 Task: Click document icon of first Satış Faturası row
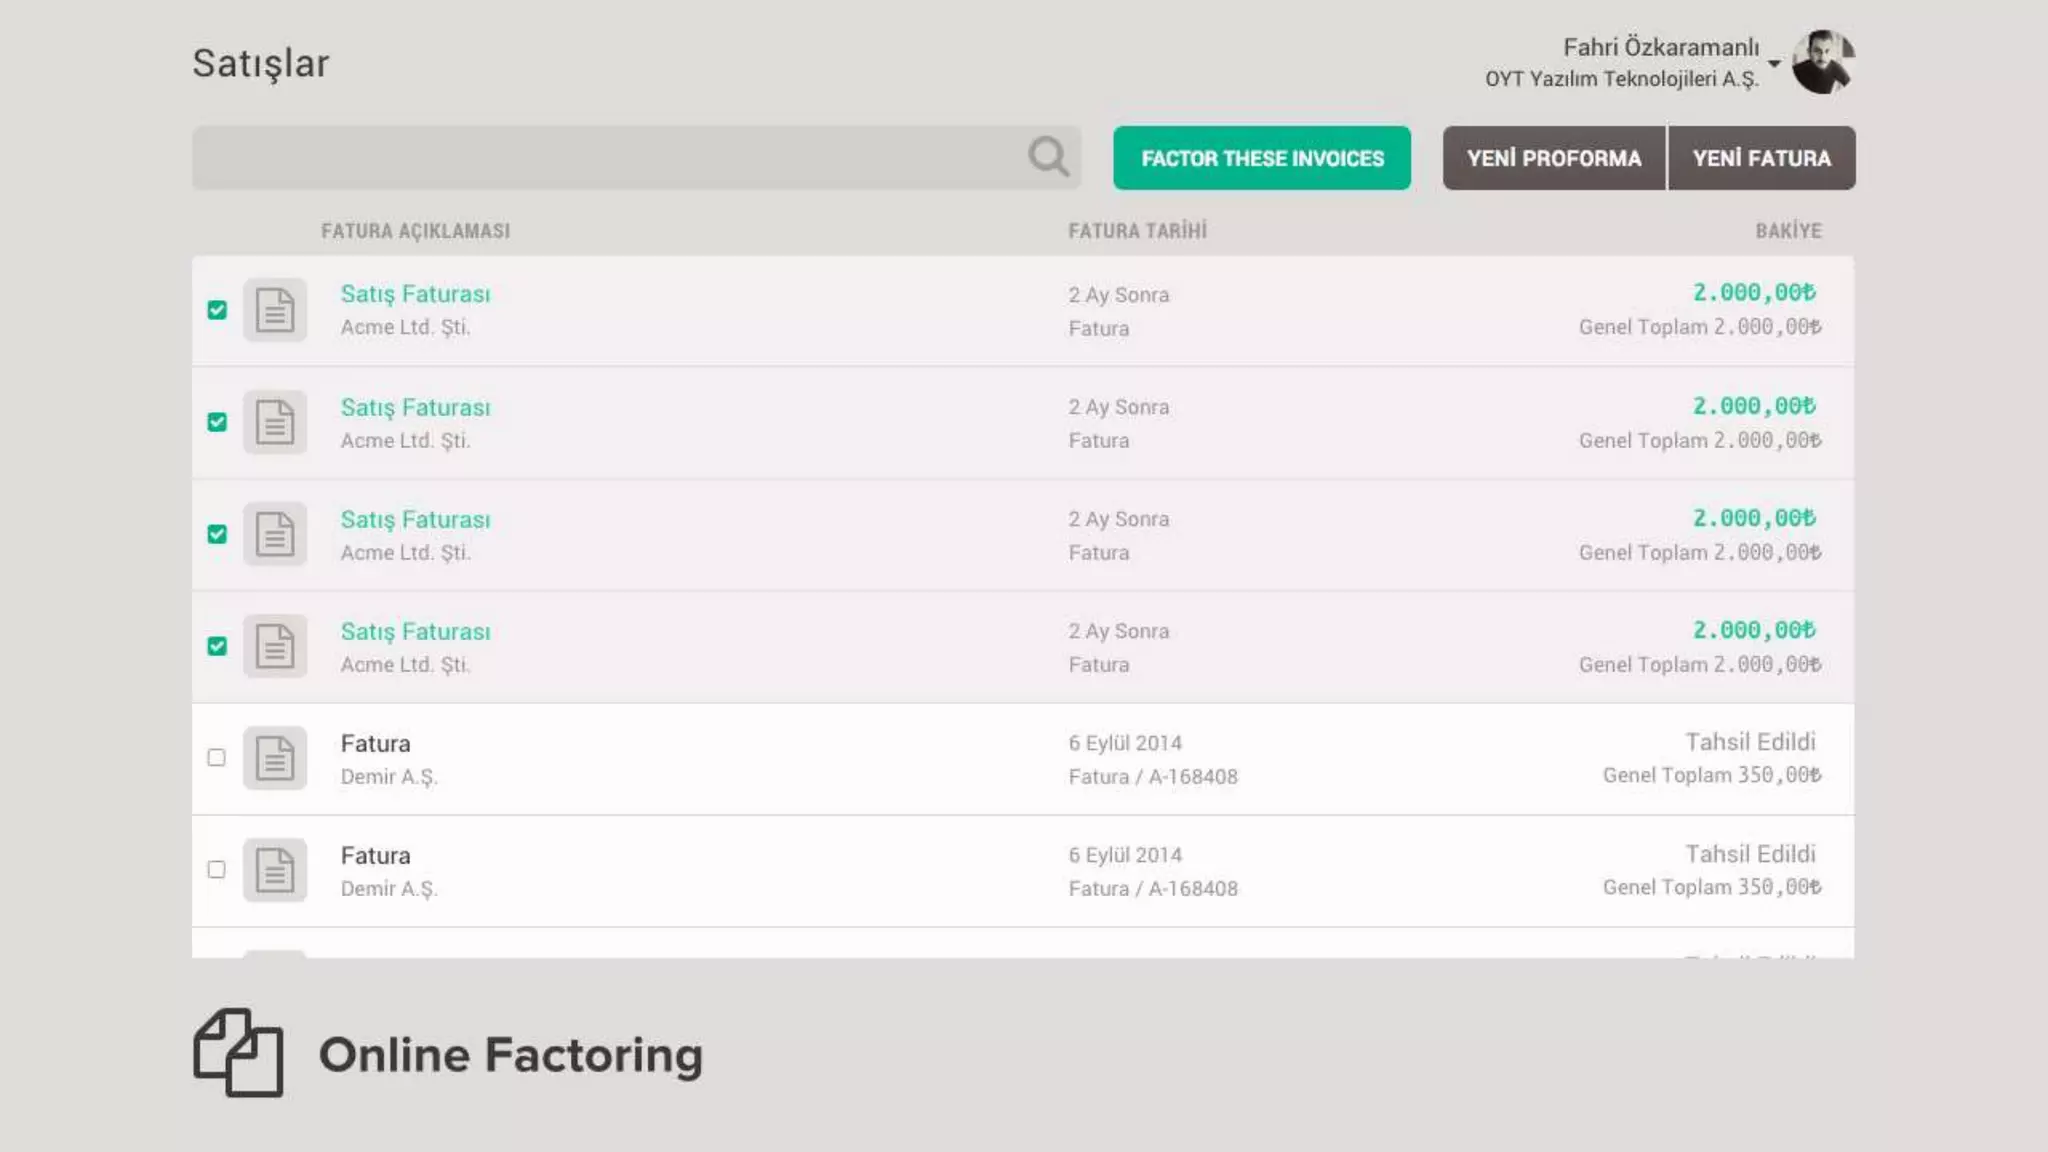[x=275, y=310]
